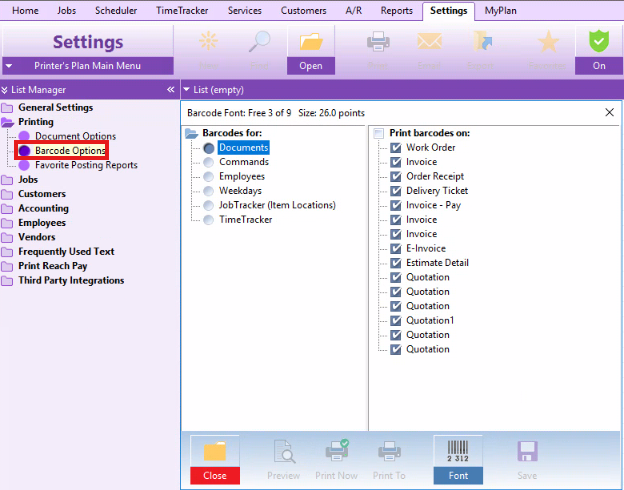Switch to the Services tab
The image size is (624, 490).
click(244, 11)
